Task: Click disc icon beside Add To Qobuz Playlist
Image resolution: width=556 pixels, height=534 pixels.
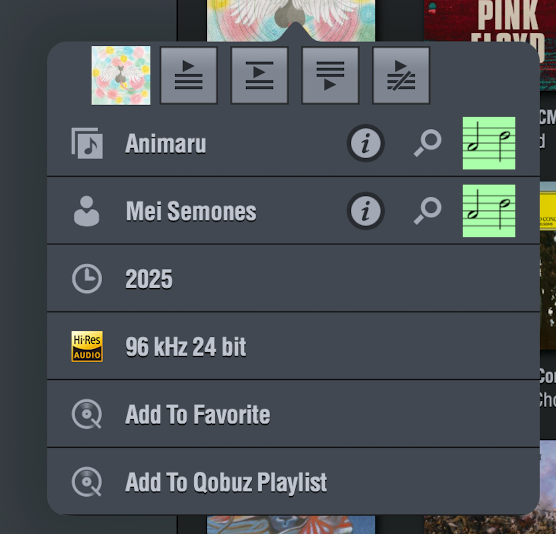Action: (x=87, y=482)
